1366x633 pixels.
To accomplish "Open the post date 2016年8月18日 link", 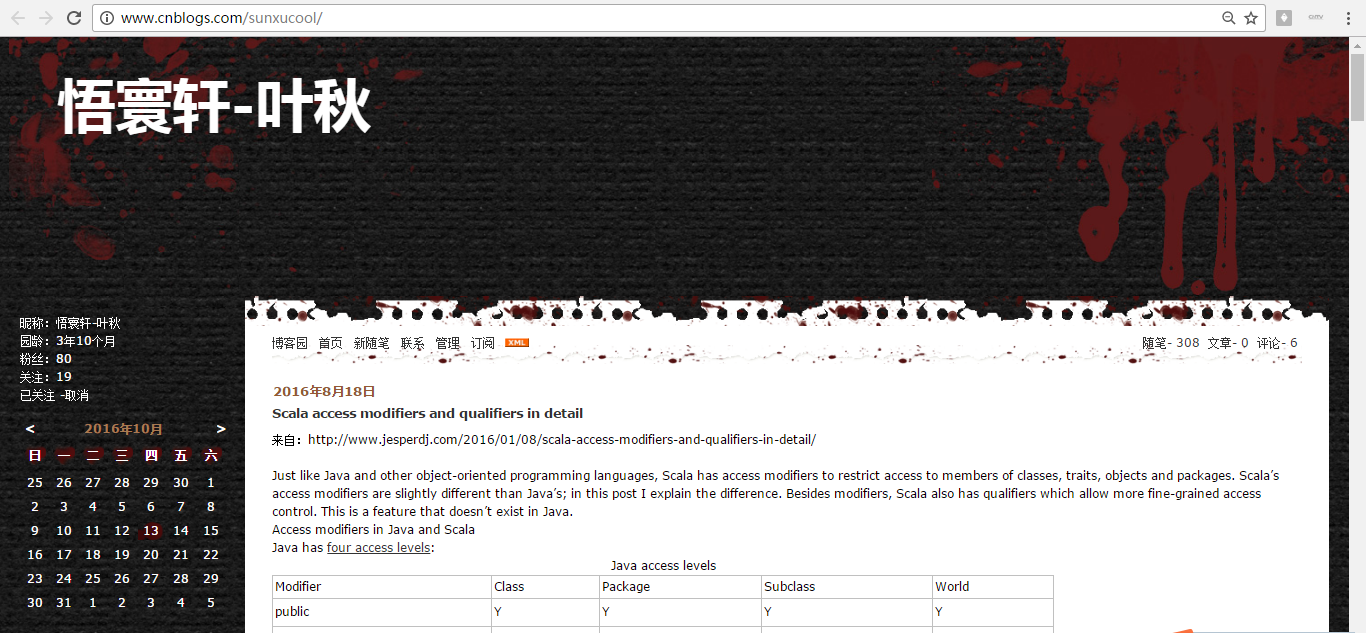I will click(x=325, y=391).
